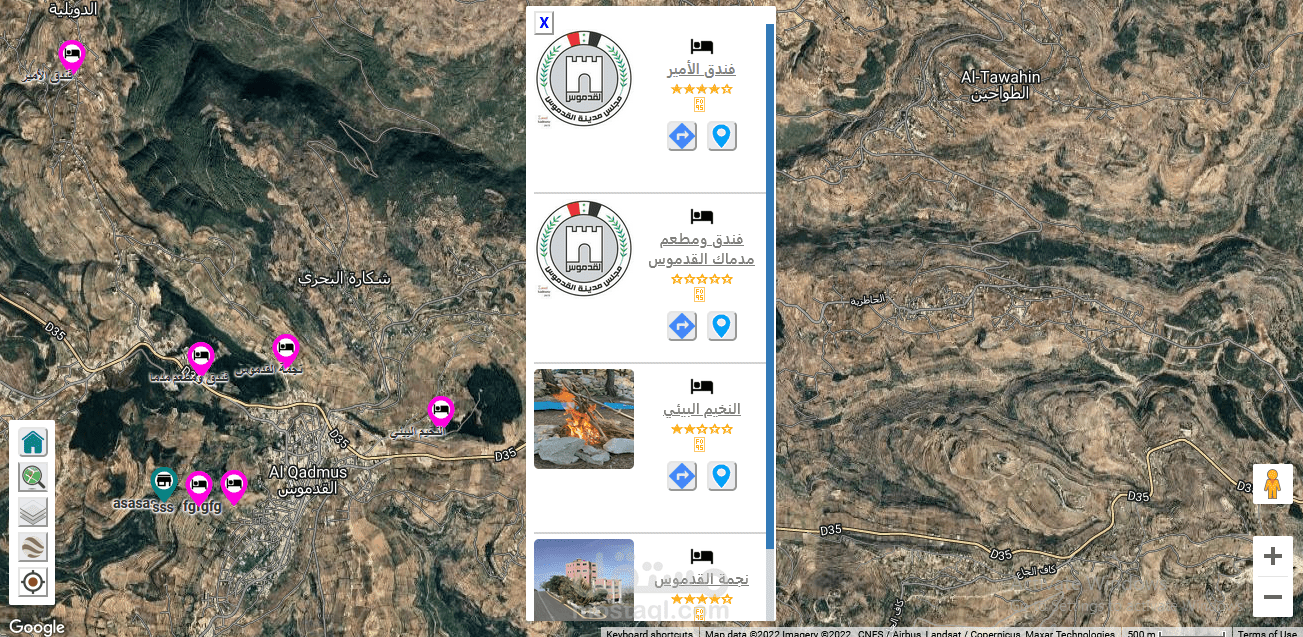This screenshot has height=637, width=1303.
Task: Click the teal shop marker labeled sss
Action: pyautogui.click(x=164, y=485)
